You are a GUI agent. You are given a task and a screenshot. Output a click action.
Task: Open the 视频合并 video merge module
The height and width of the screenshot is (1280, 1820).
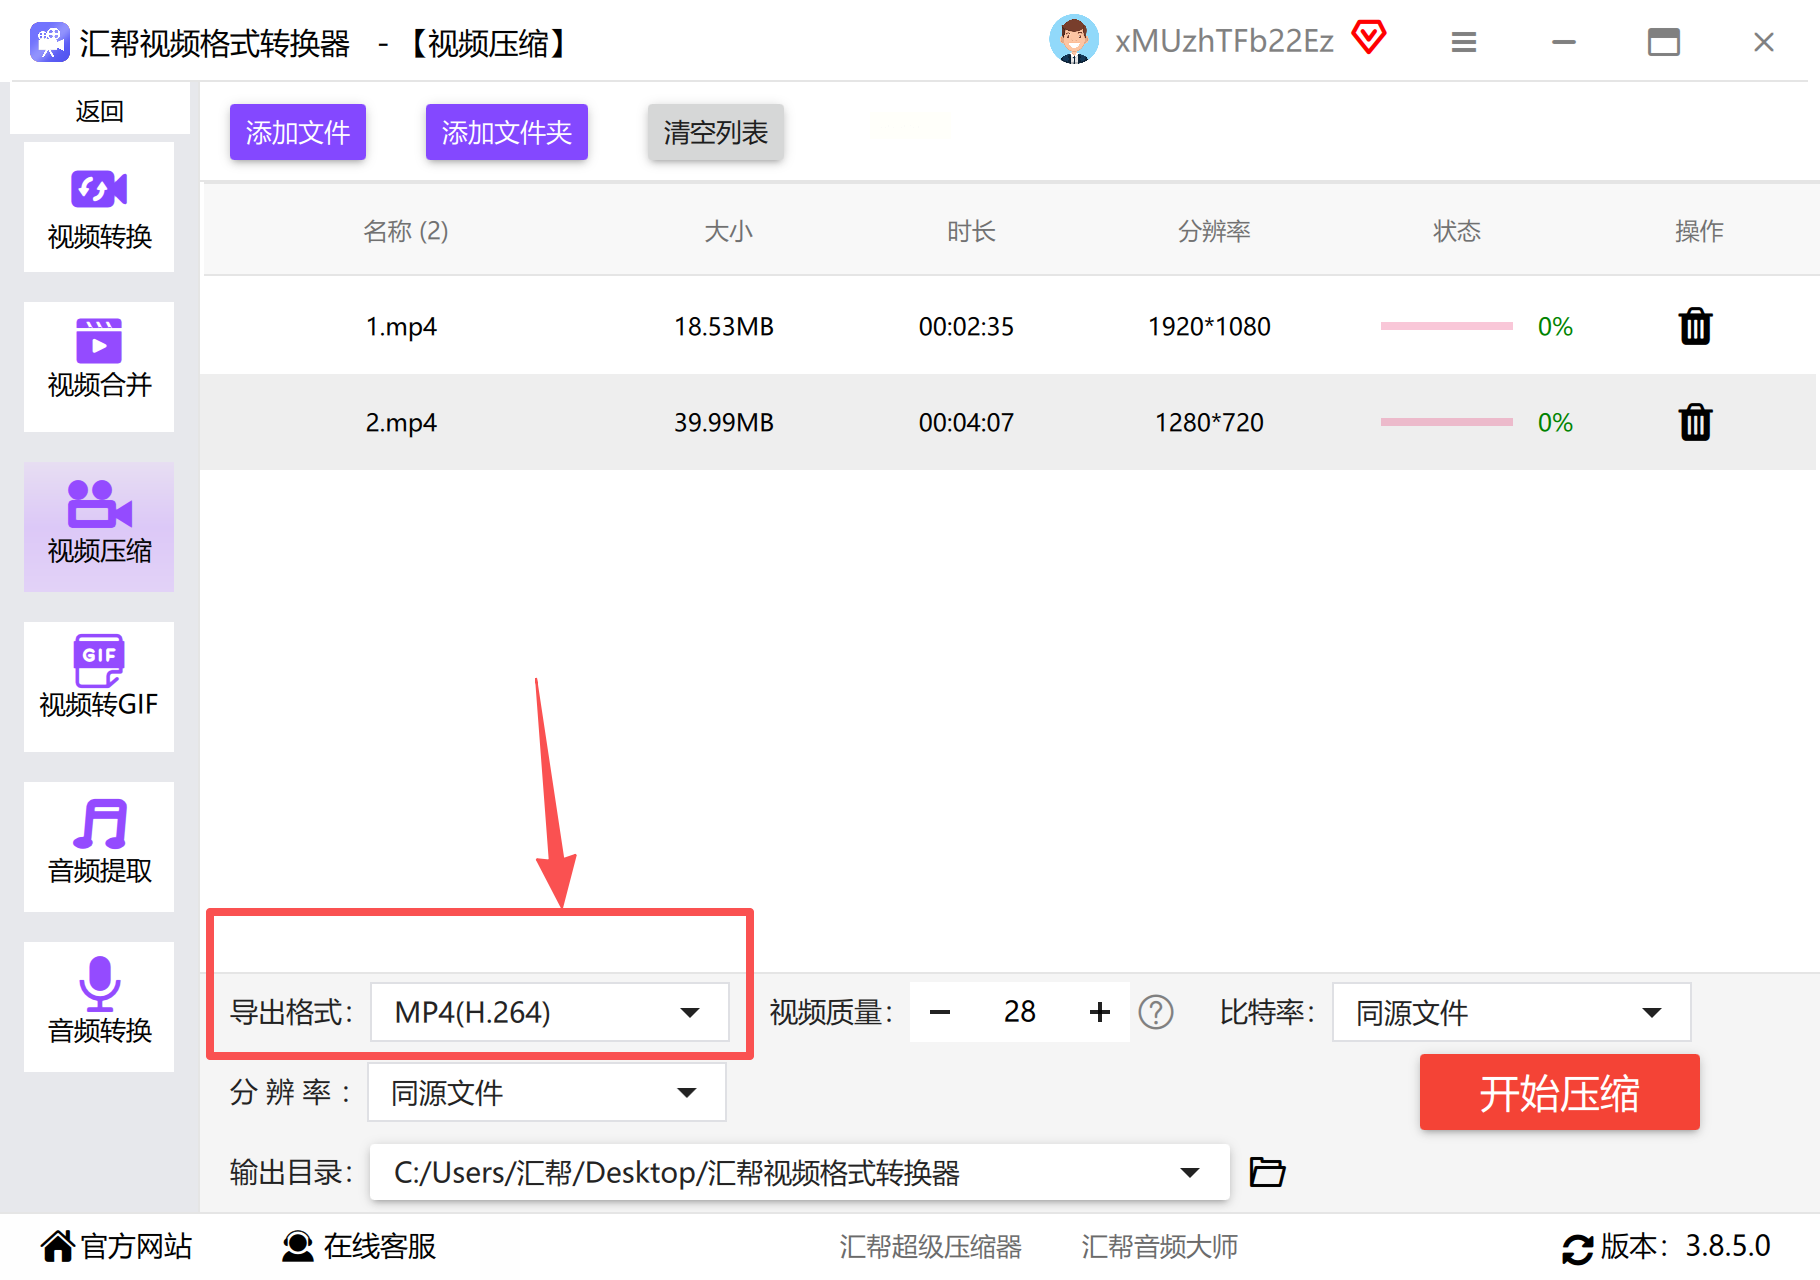(99, 367)
